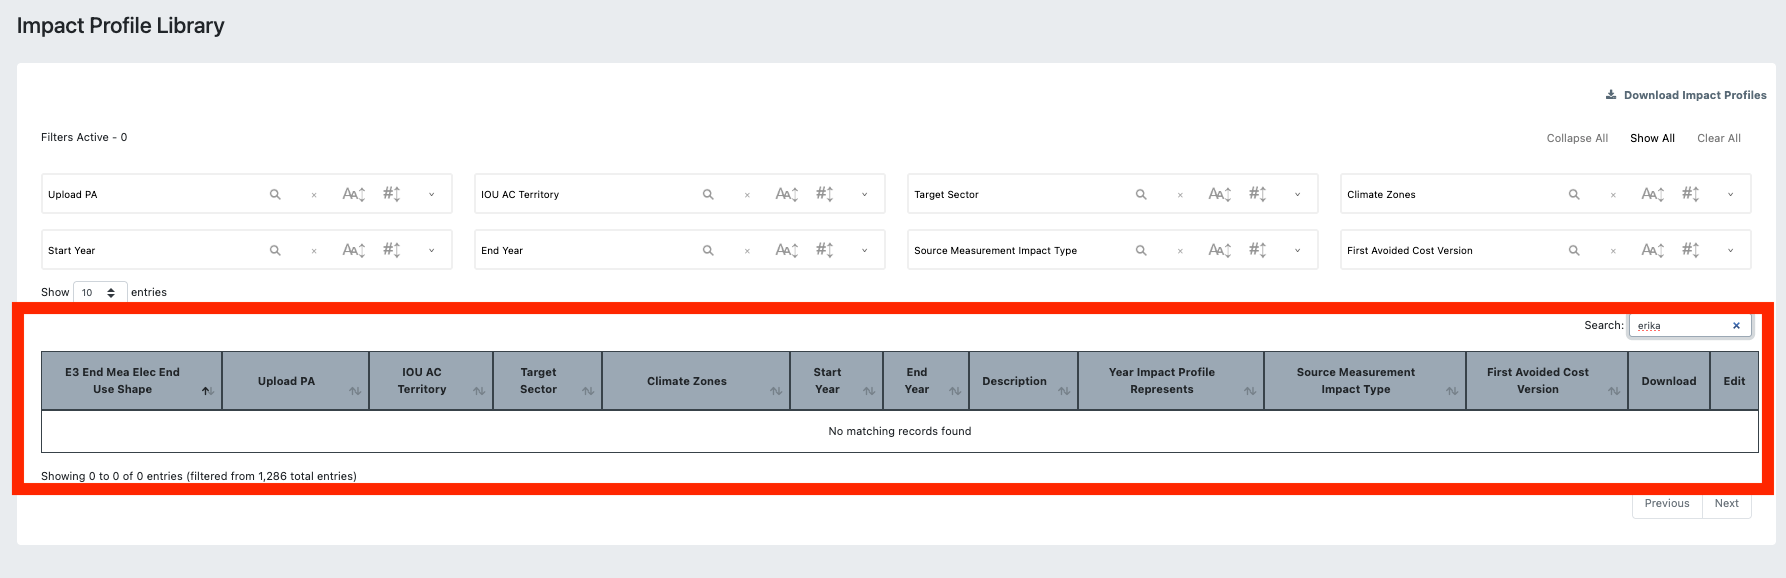Click the search icon in End Year filter
This screenshot has width=1786, height=578.
pyautogui.click(x=708, y=250)
